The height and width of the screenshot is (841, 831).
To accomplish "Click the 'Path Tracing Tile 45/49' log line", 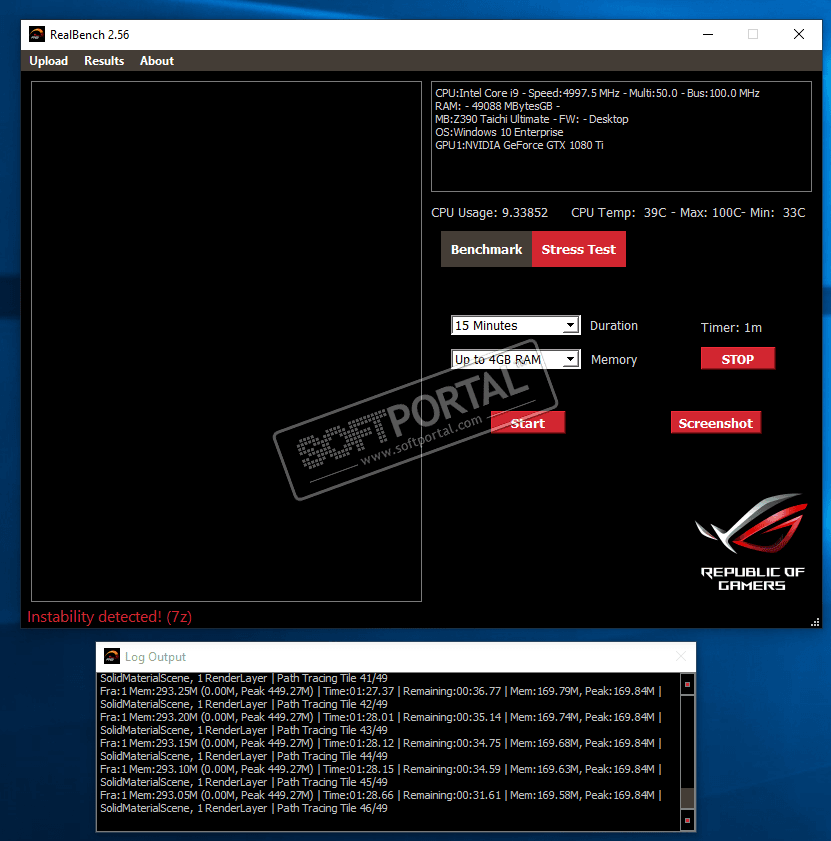I will click(244, 782).
